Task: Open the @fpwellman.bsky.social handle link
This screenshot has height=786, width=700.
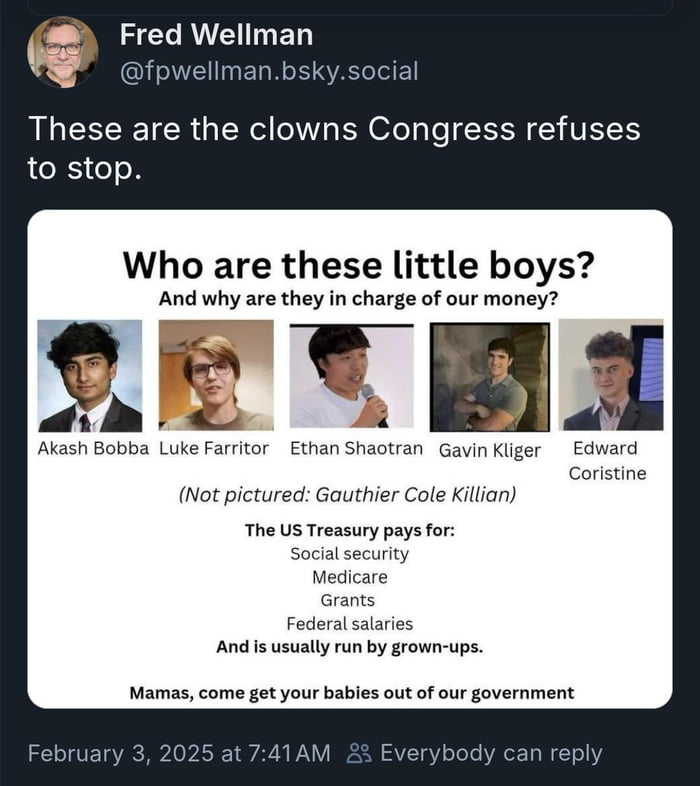Action: [269, 71]
